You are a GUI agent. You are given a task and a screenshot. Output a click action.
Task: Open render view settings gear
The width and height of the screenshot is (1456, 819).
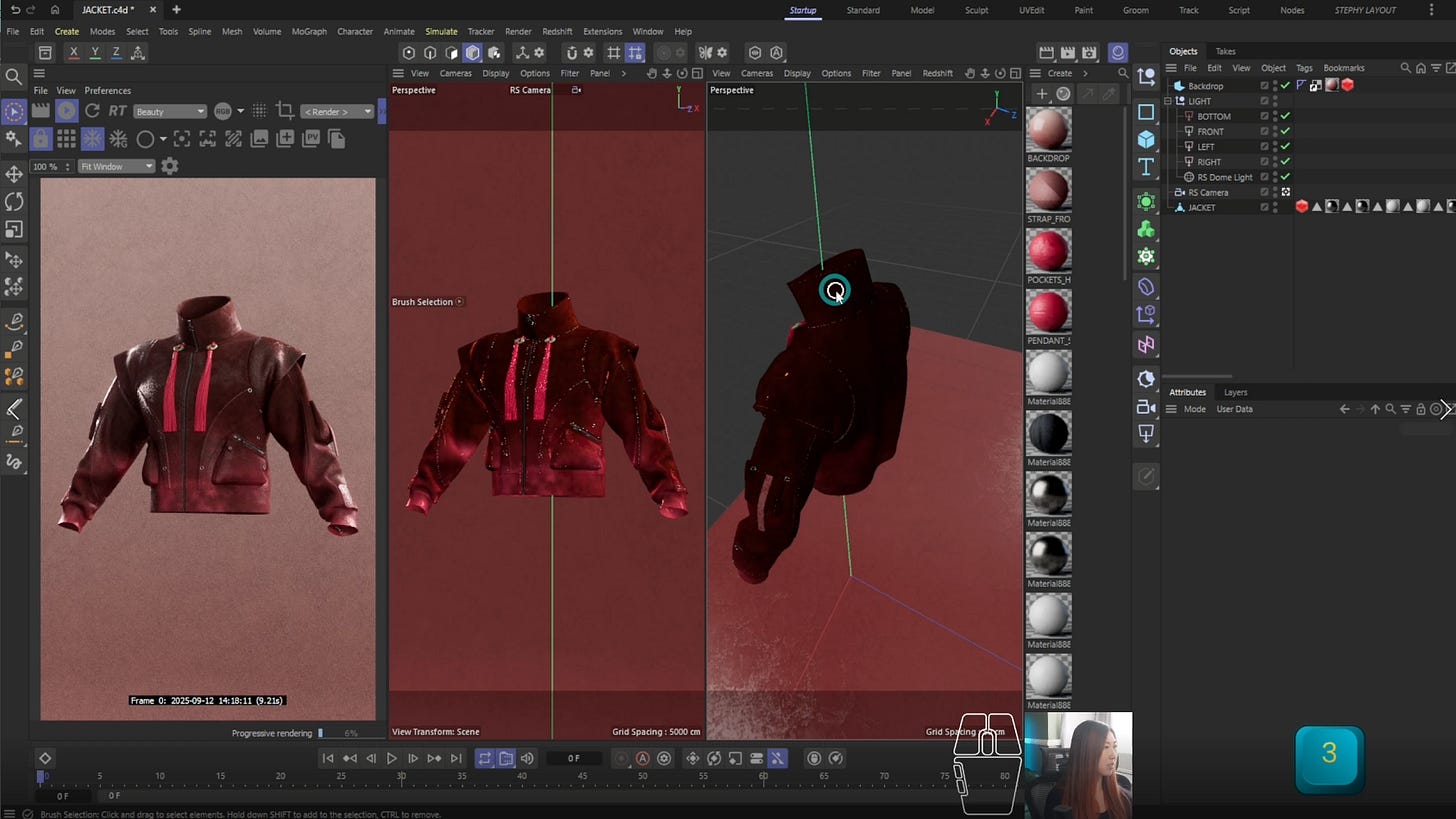[x=170, y=166]
